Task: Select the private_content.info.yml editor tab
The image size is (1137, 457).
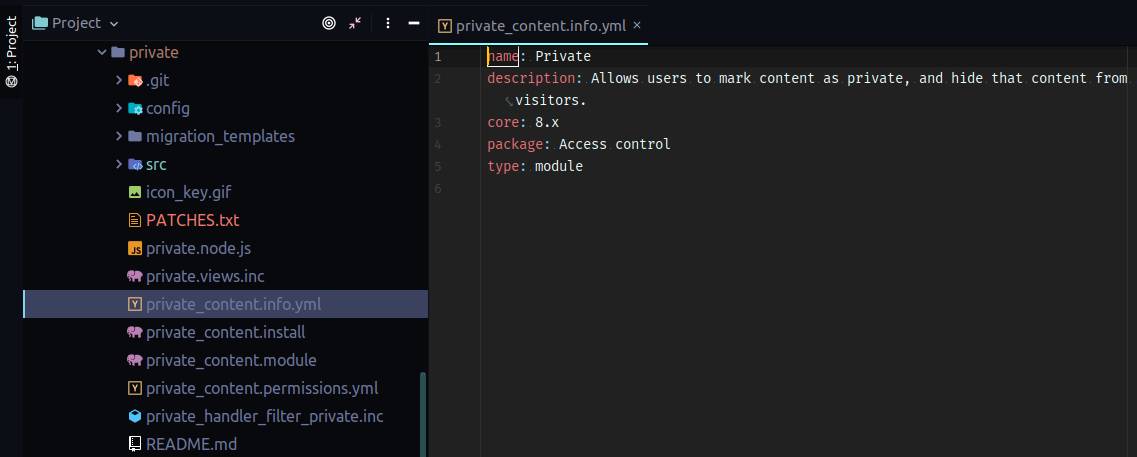Action: click(x=540, y=26)
